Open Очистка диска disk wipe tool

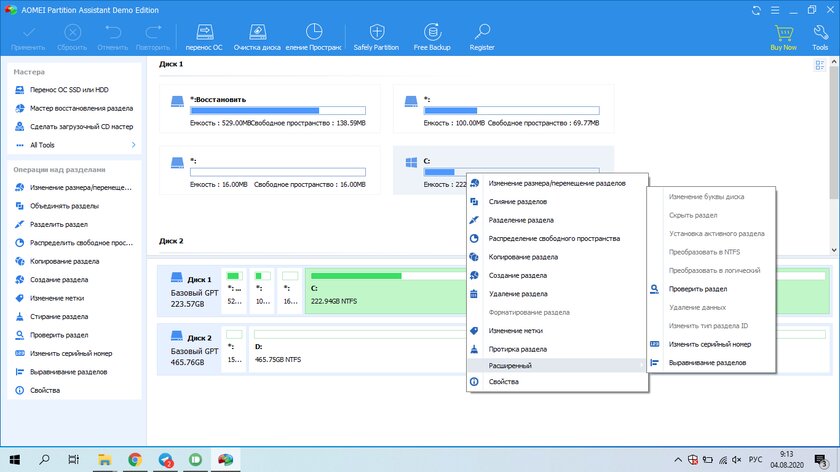[257, 37]
